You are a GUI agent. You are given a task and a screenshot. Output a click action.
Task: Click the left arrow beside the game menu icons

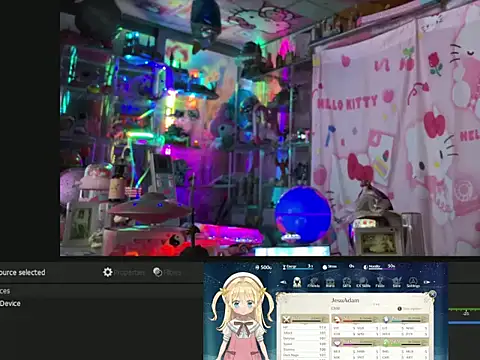(x=283, y=282)
